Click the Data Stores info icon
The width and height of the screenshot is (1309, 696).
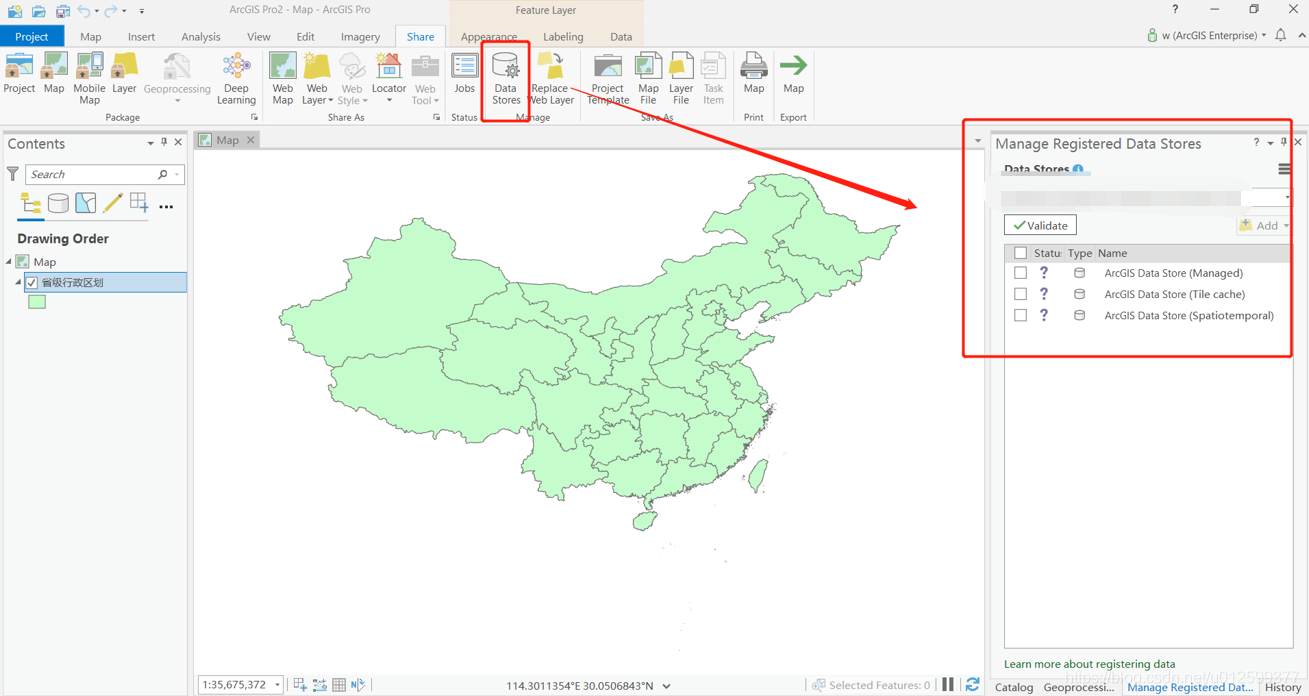click(1078, 169)
